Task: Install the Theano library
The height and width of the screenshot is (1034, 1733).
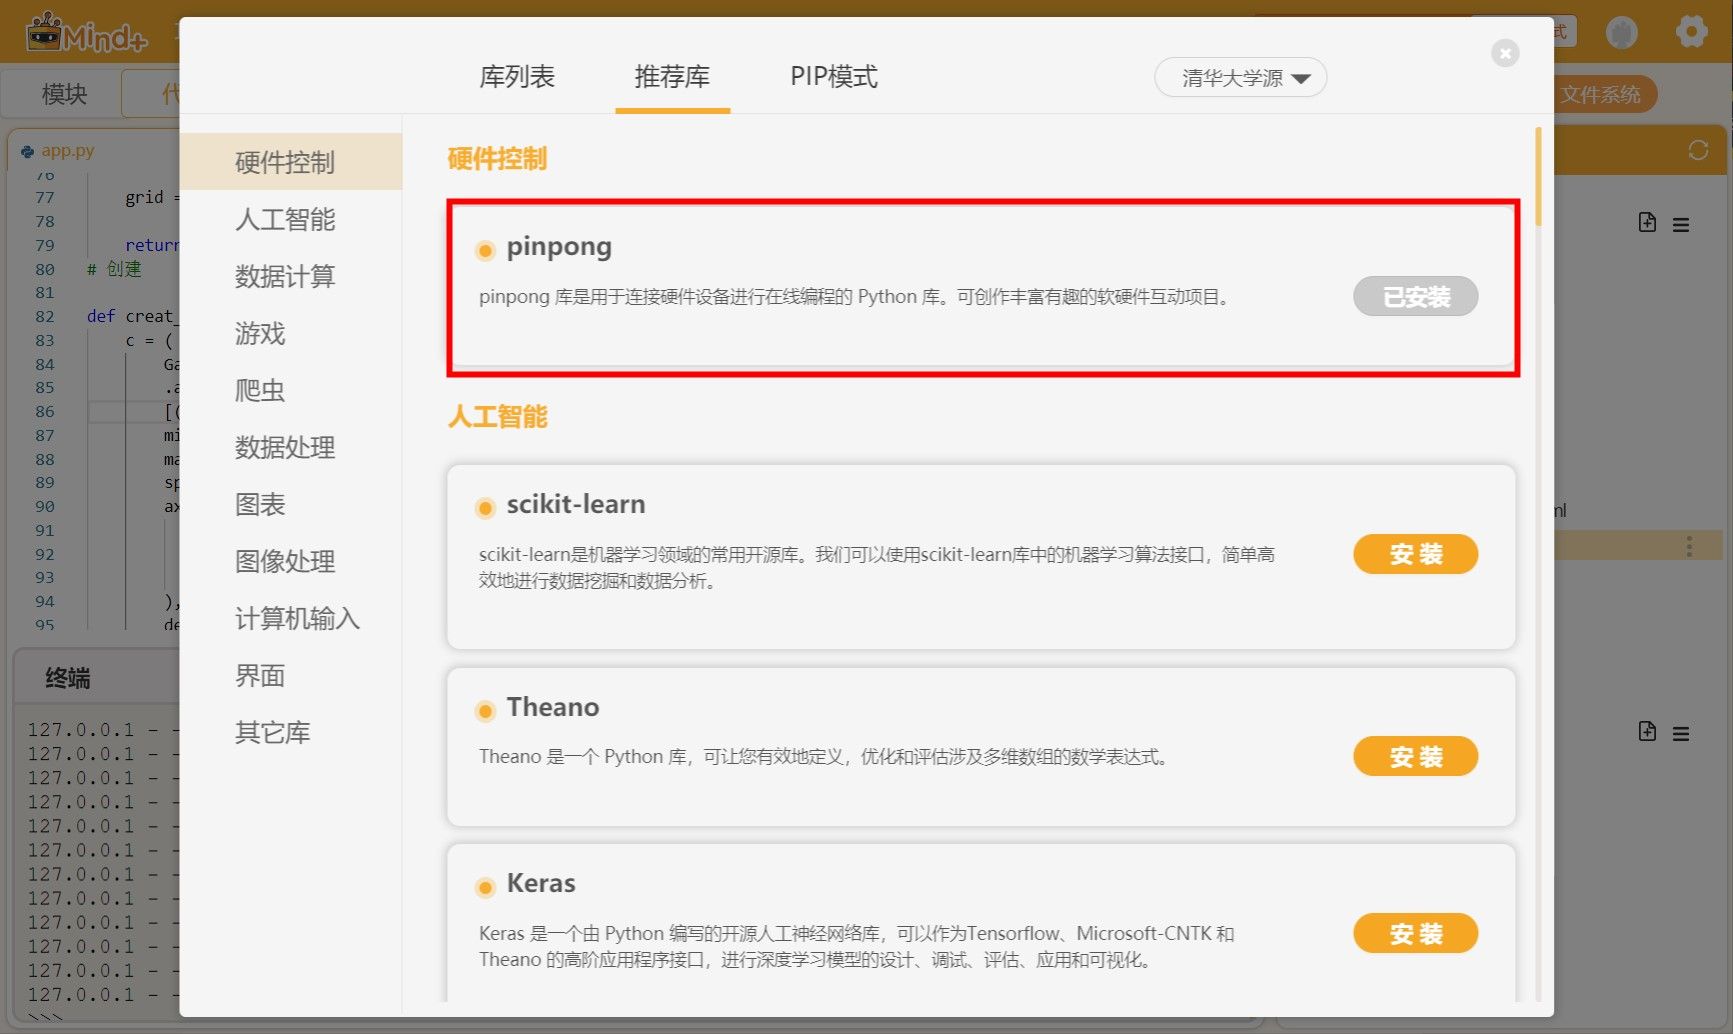Action: 1415,757
